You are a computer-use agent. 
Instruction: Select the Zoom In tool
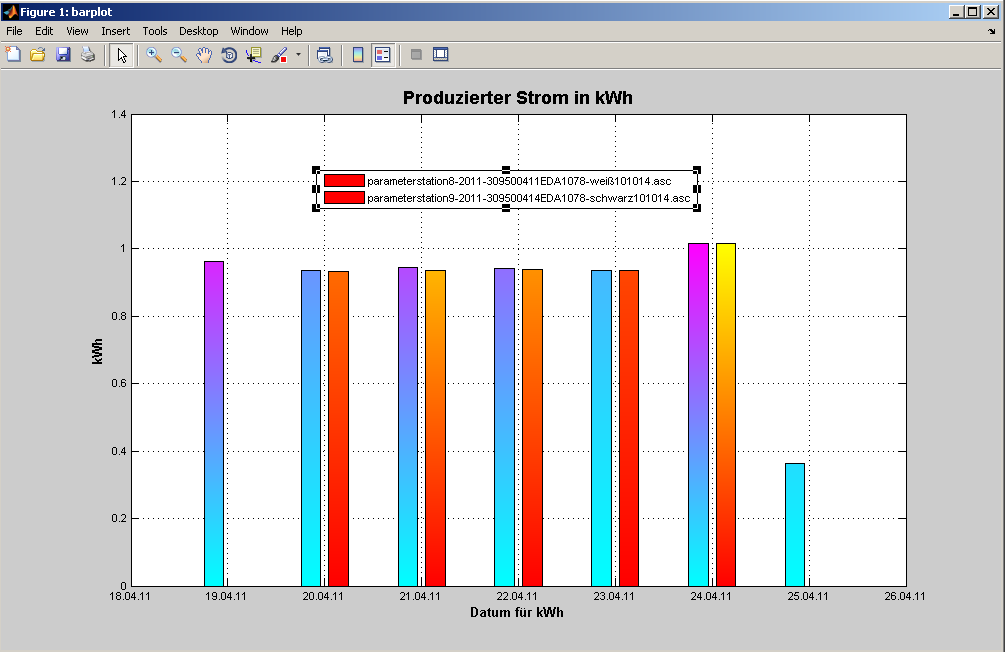pyautogui.click(x=154, y=55)
